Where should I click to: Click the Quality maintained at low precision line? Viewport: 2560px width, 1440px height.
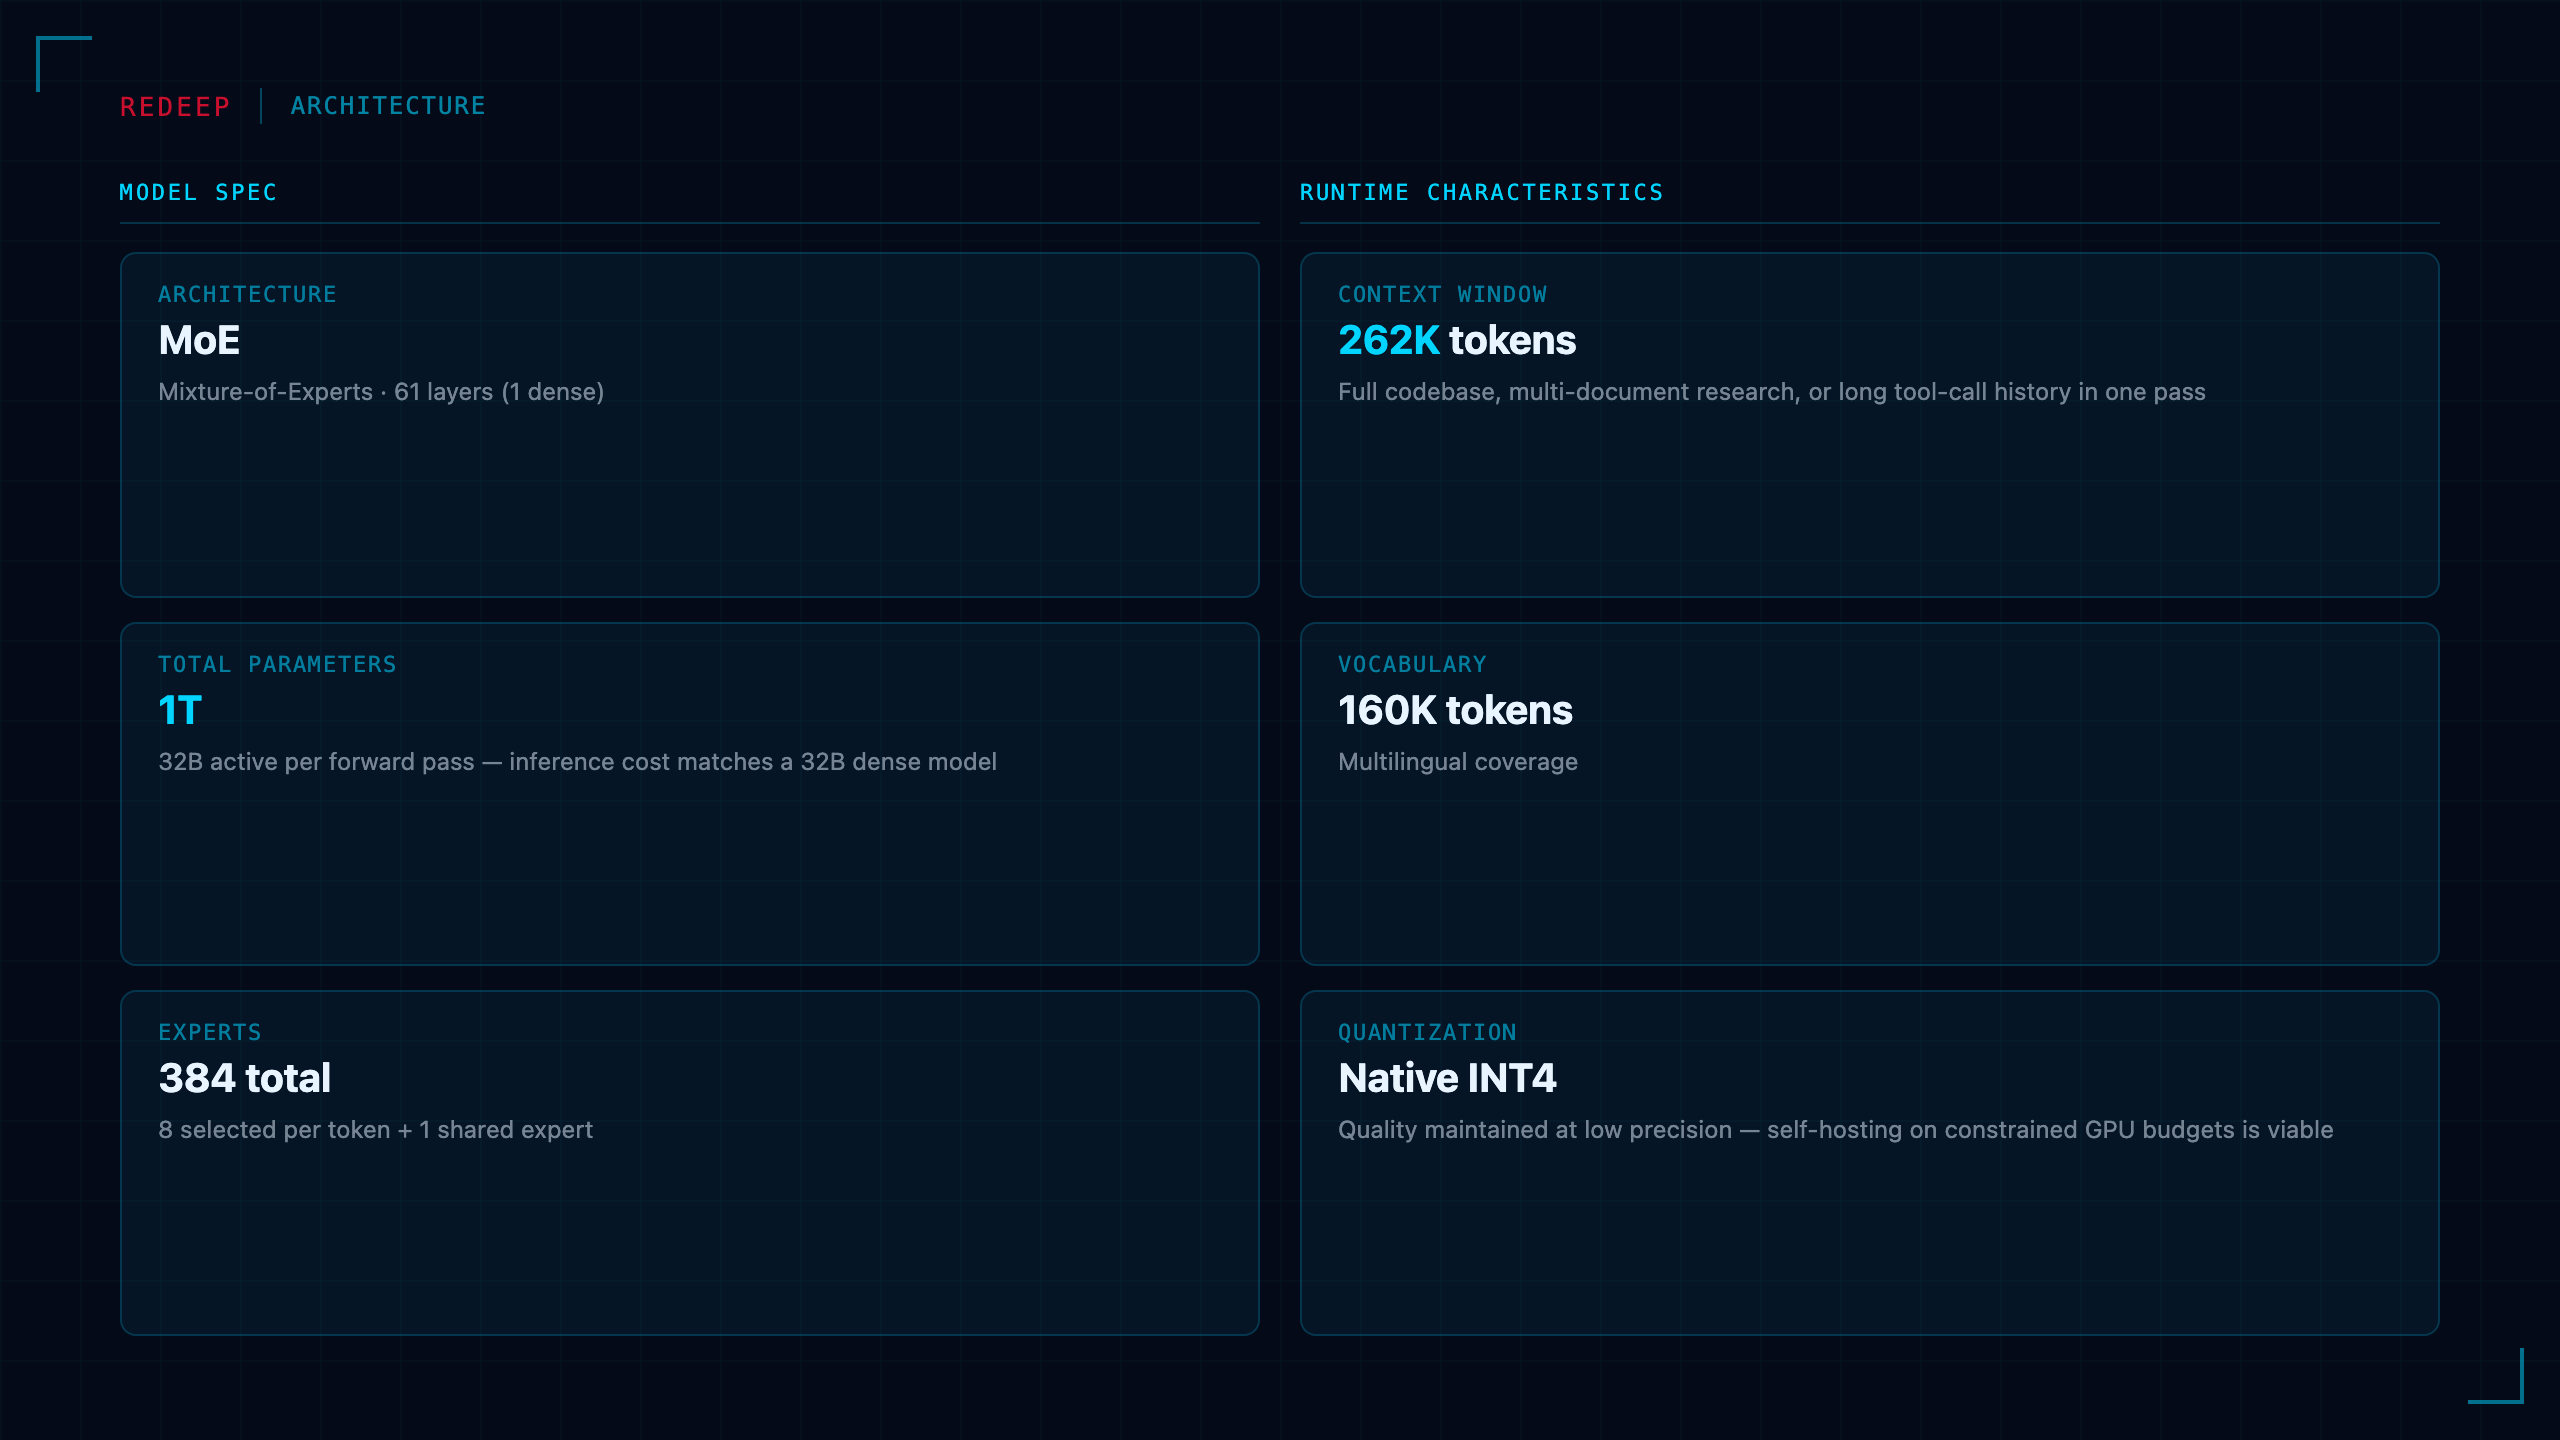click(x=1835, y=1130)
